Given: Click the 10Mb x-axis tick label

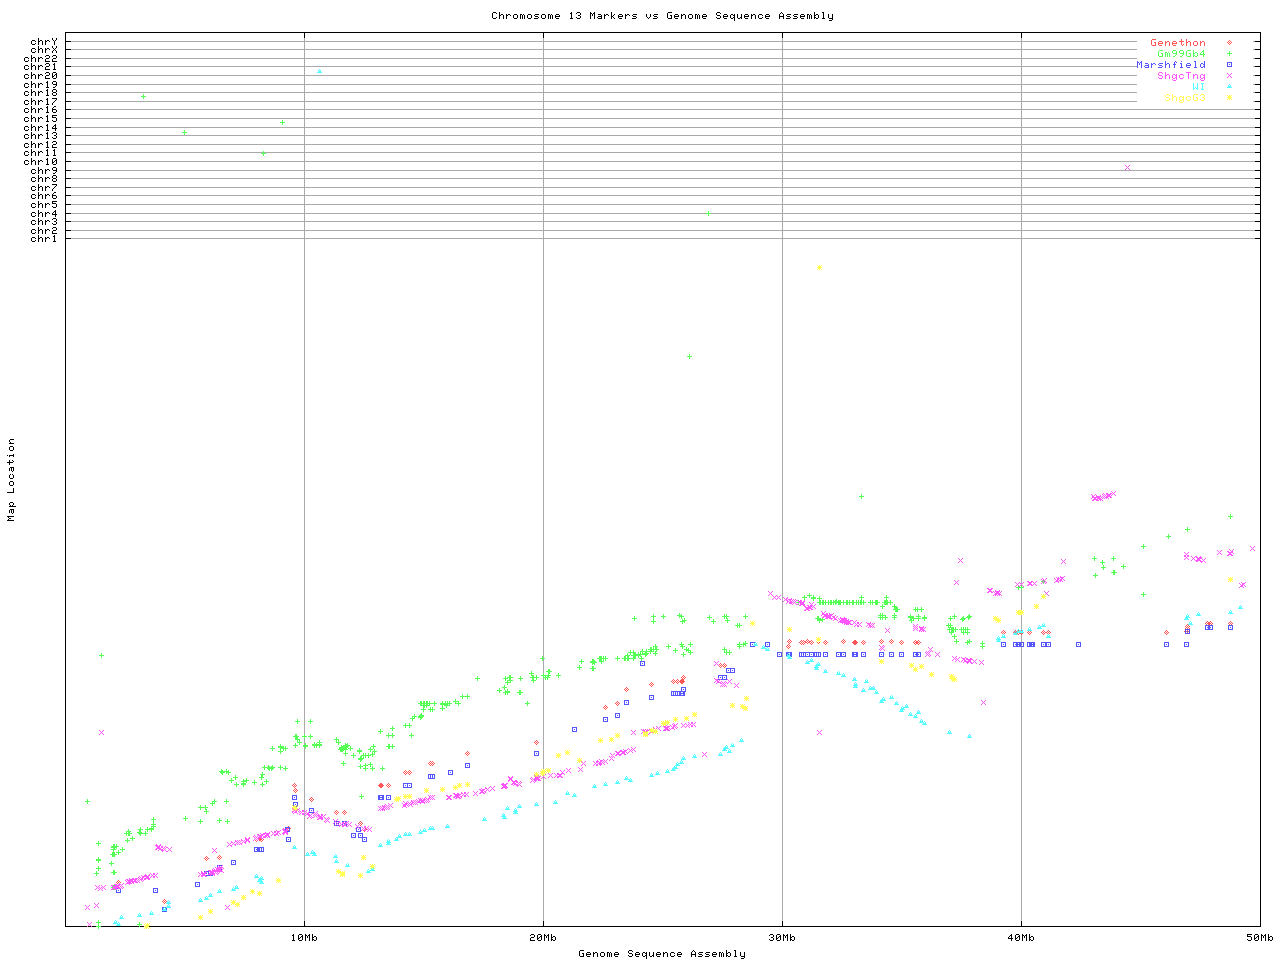Looking at the screenshot, I should pos(304,938).
